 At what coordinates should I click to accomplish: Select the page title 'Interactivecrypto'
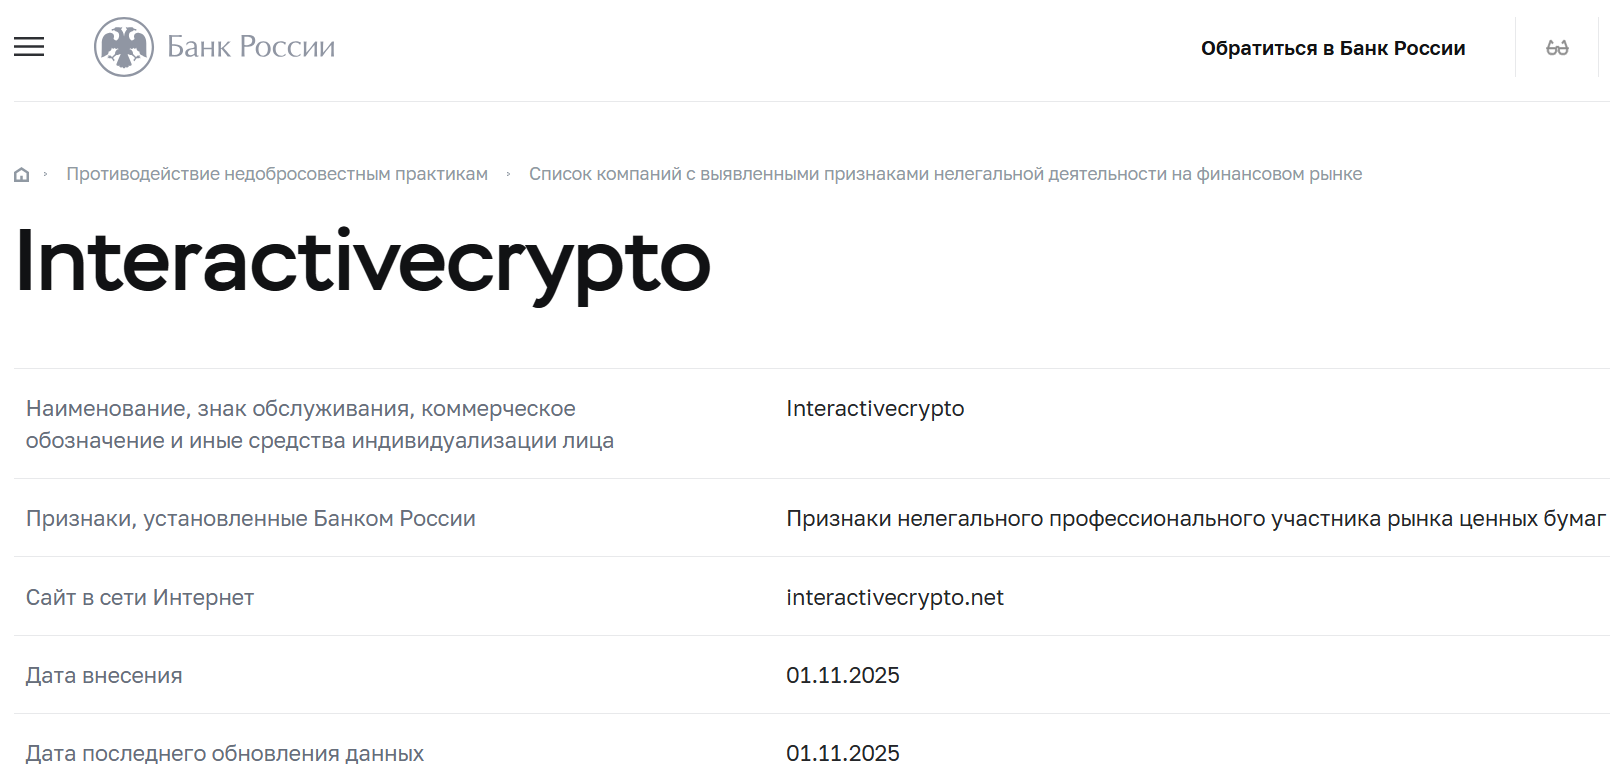(x=358, y=263)
